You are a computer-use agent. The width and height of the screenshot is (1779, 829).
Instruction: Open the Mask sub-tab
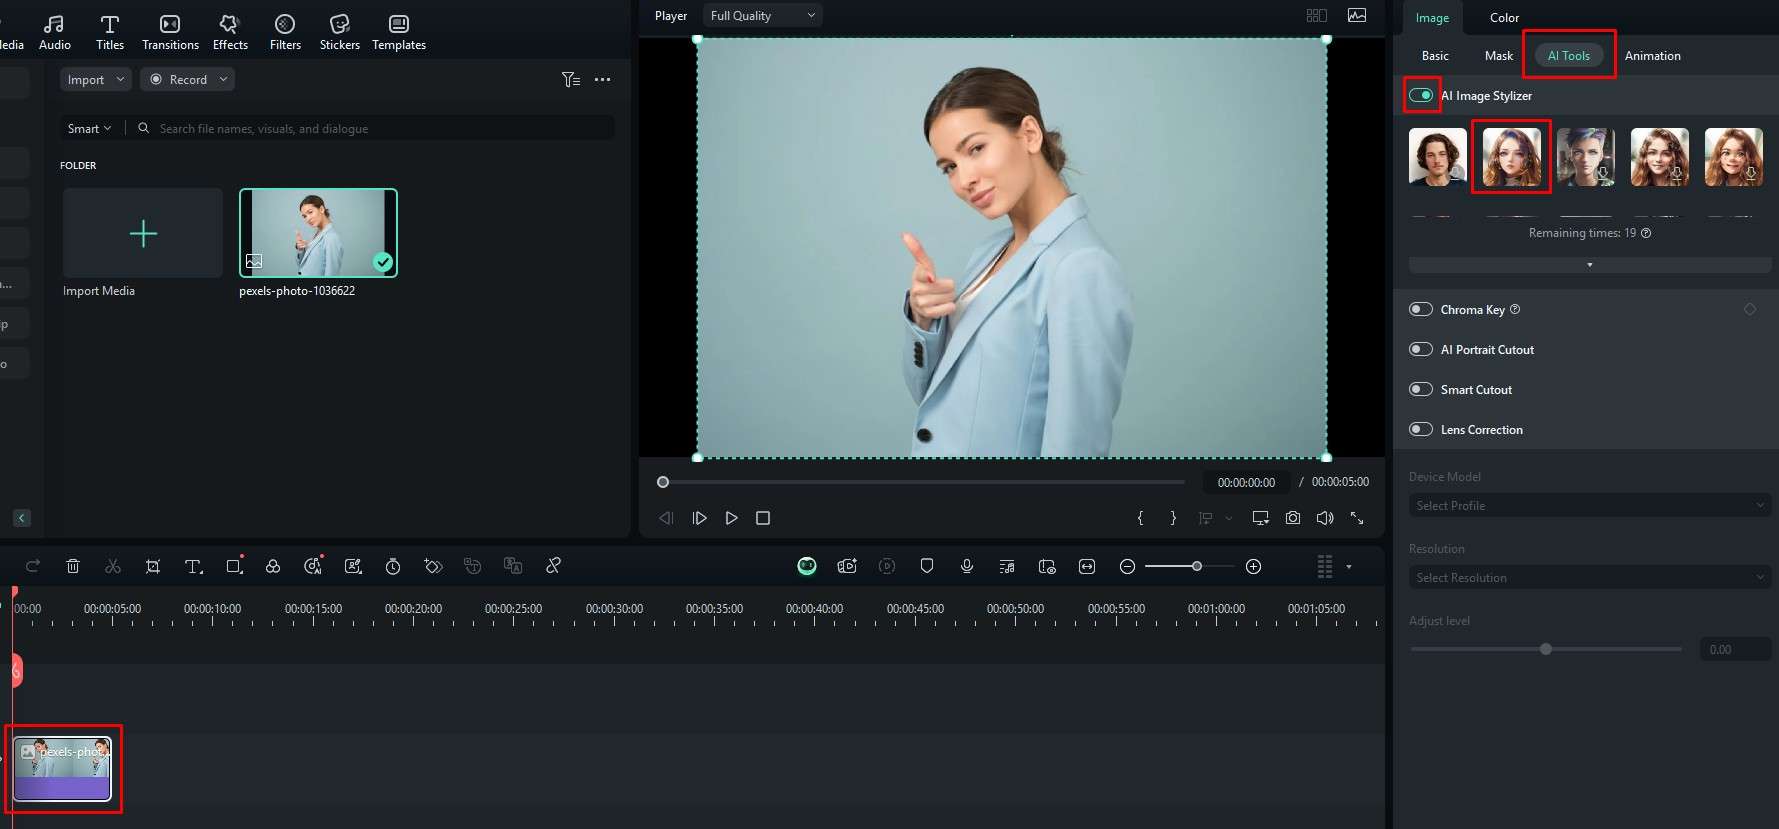[1498, 56]
